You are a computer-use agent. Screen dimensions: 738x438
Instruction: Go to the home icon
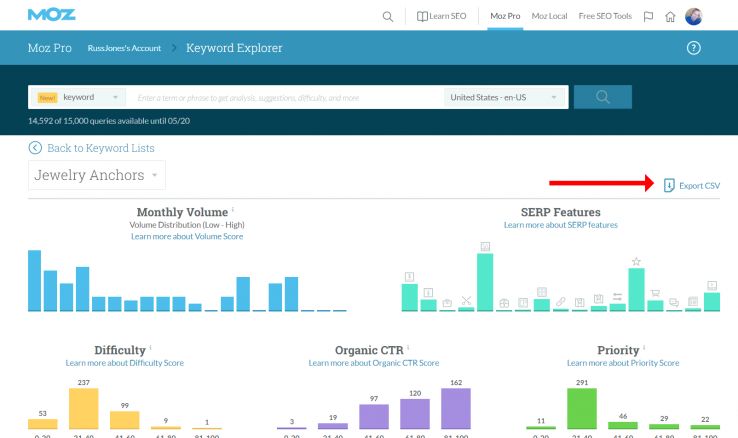coord(671,16)
